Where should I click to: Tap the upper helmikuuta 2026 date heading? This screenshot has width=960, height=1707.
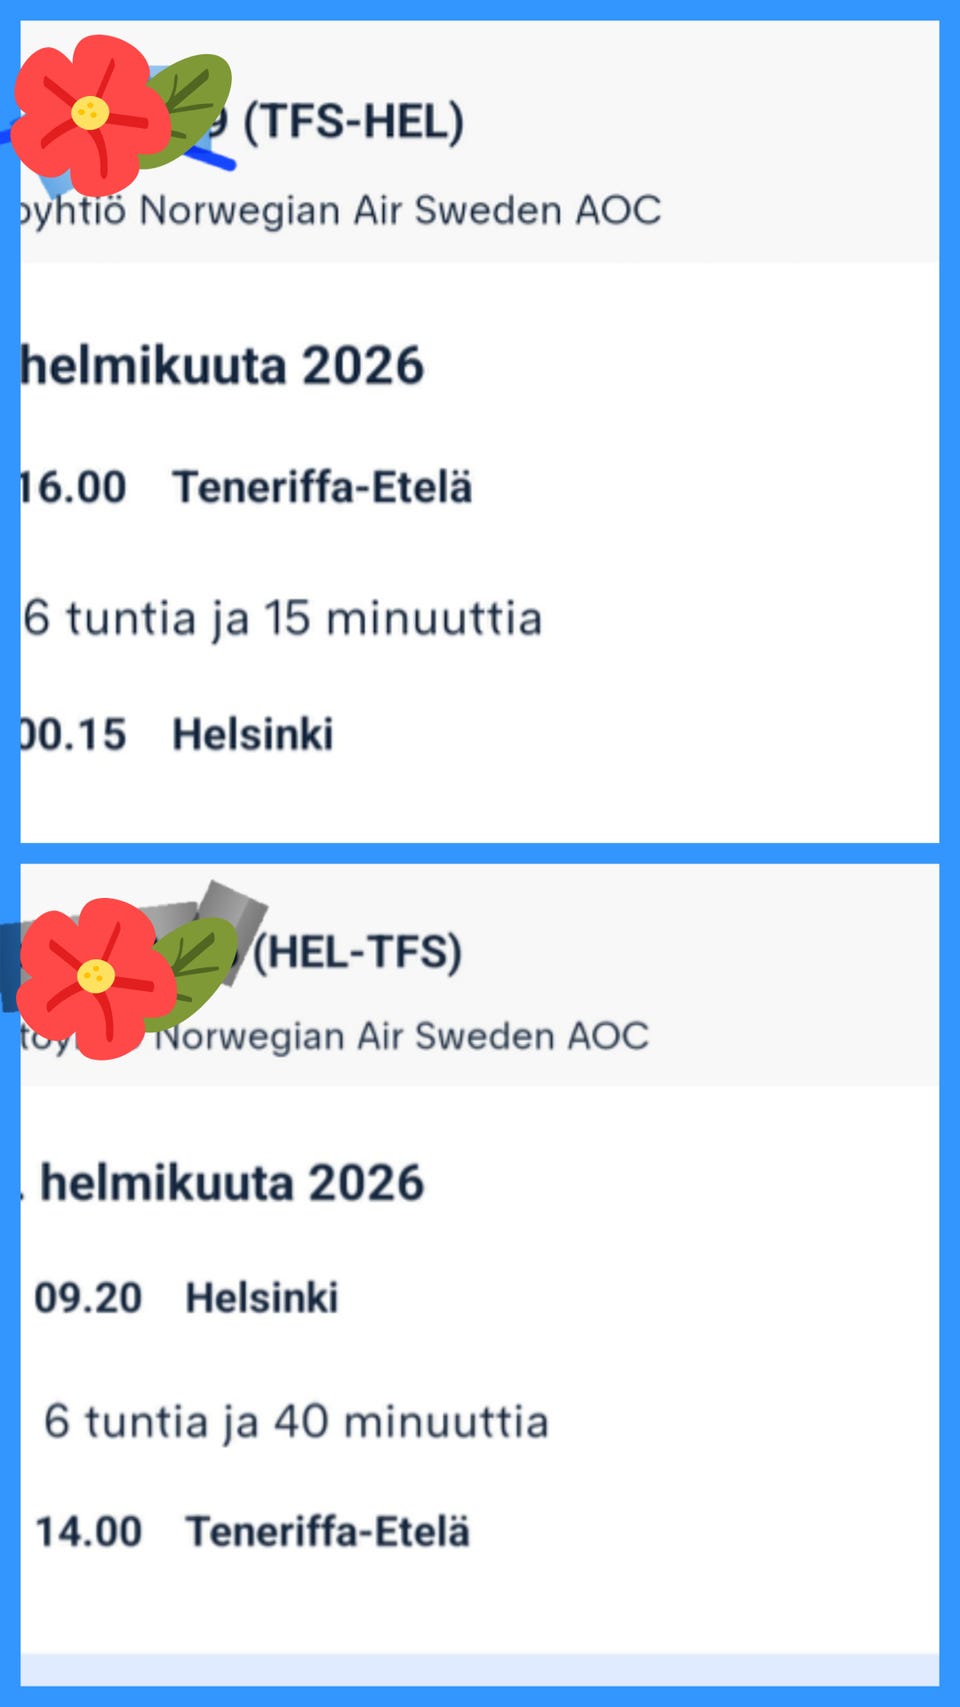222,366
